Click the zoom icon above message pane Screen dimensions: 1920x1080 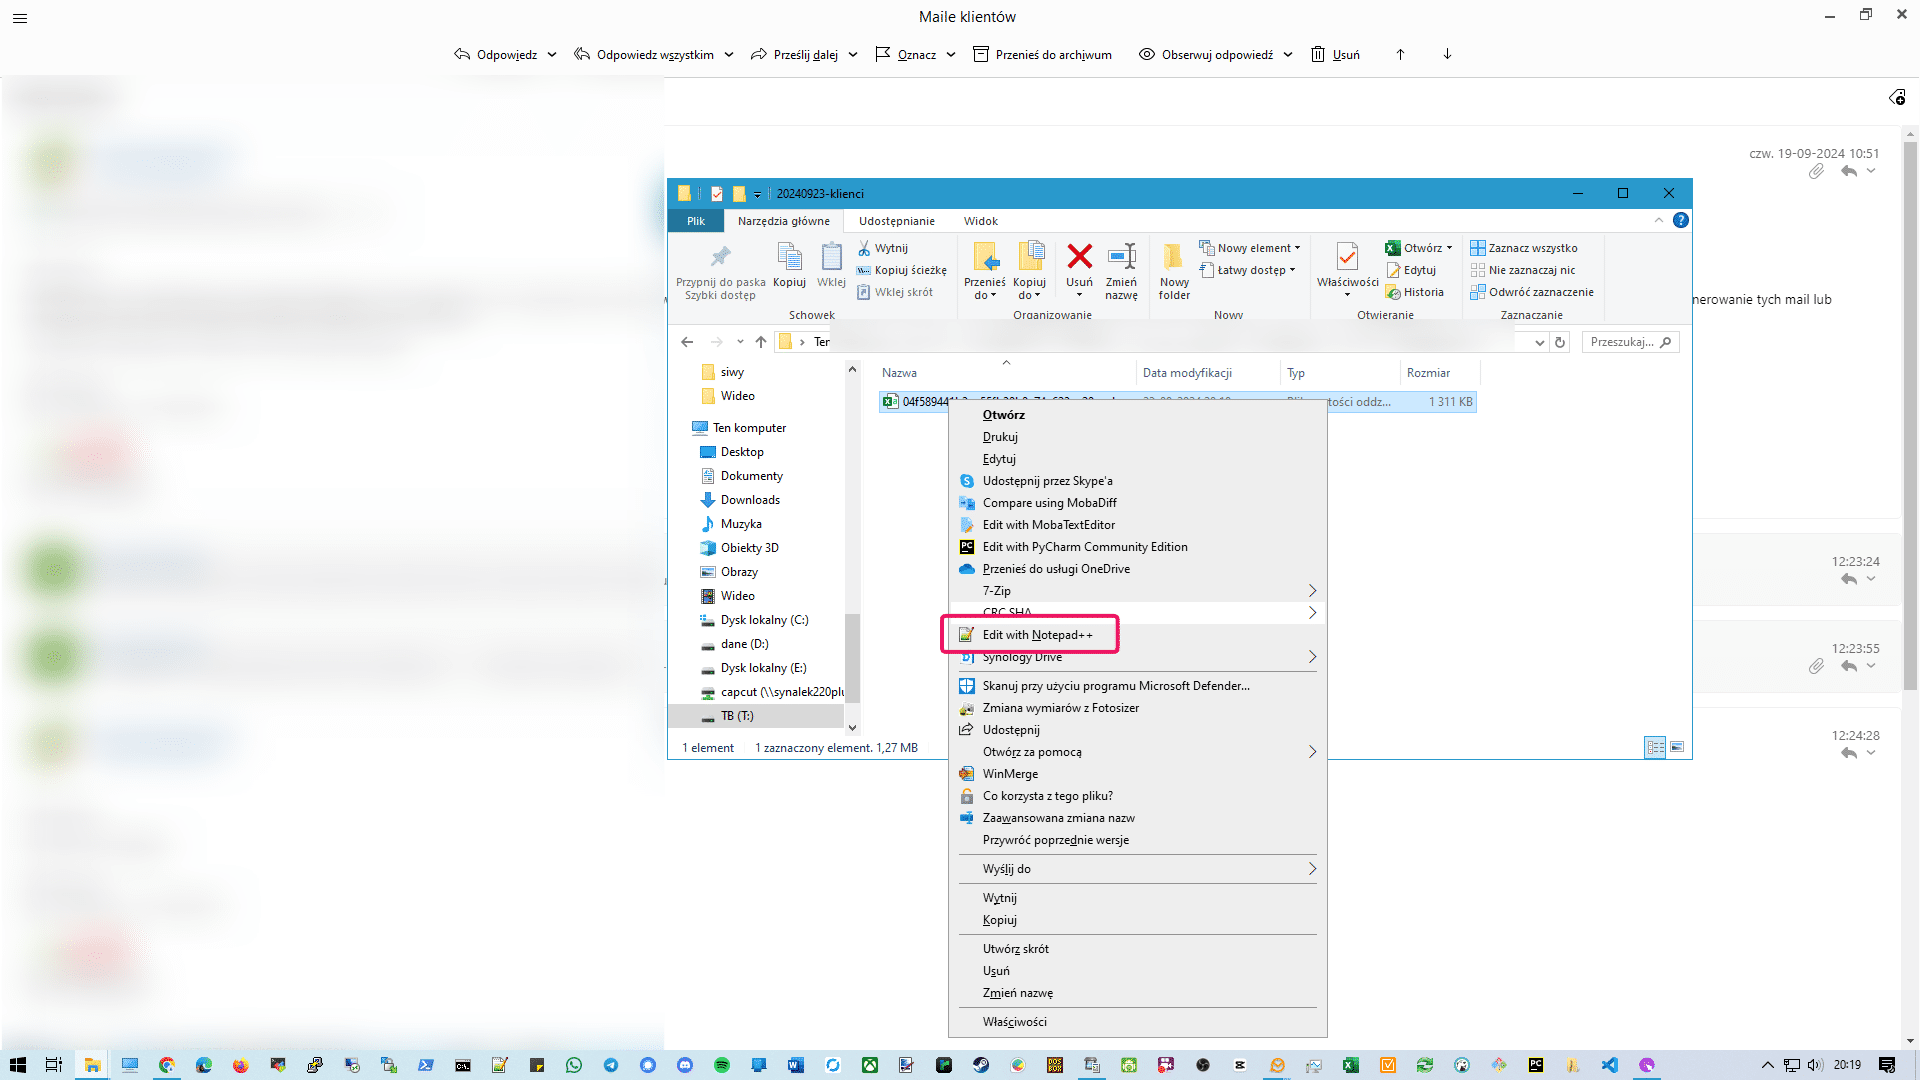click(x=1897, y=97)
